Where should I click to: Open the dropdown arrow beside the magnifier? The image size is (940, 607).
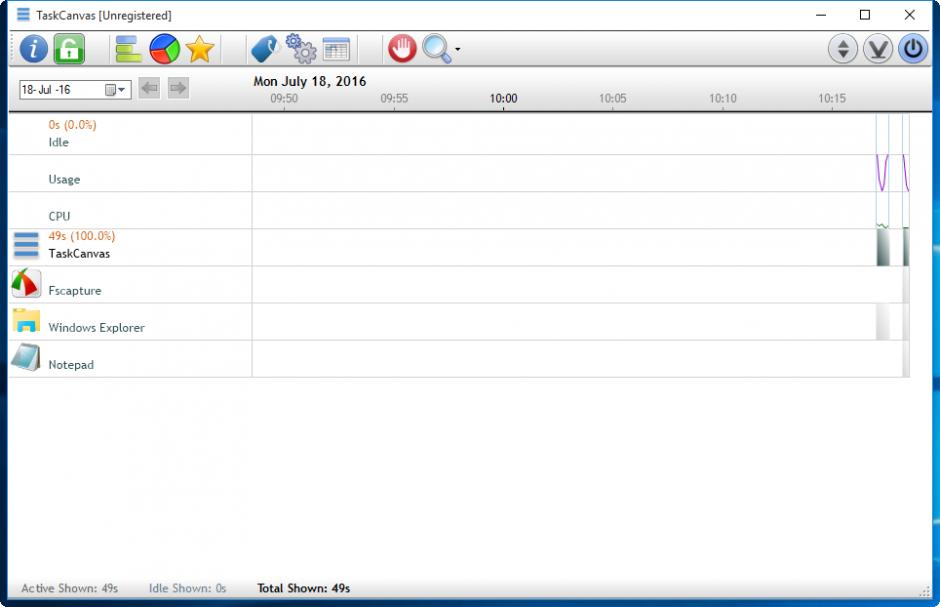pyautogui.click(x=457, y=49)
